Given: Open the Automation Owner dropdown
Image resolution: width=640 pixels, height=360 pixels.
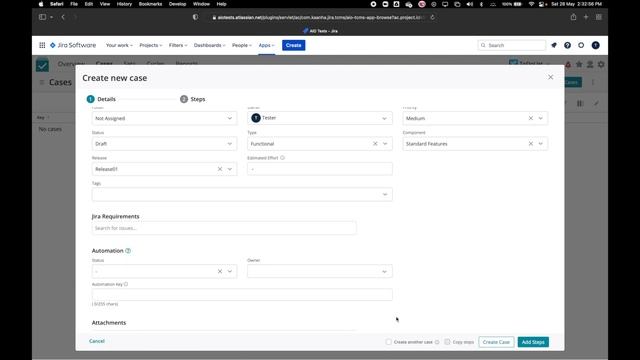Looking at the screenshot, I should pyautogui.click(x=320, y=271).
